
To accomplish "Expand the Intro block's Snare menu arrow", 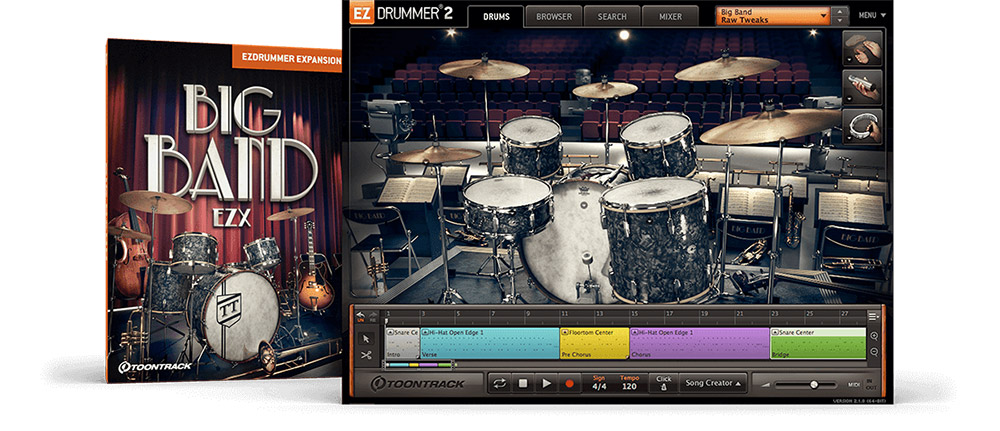I will point(391,332).
